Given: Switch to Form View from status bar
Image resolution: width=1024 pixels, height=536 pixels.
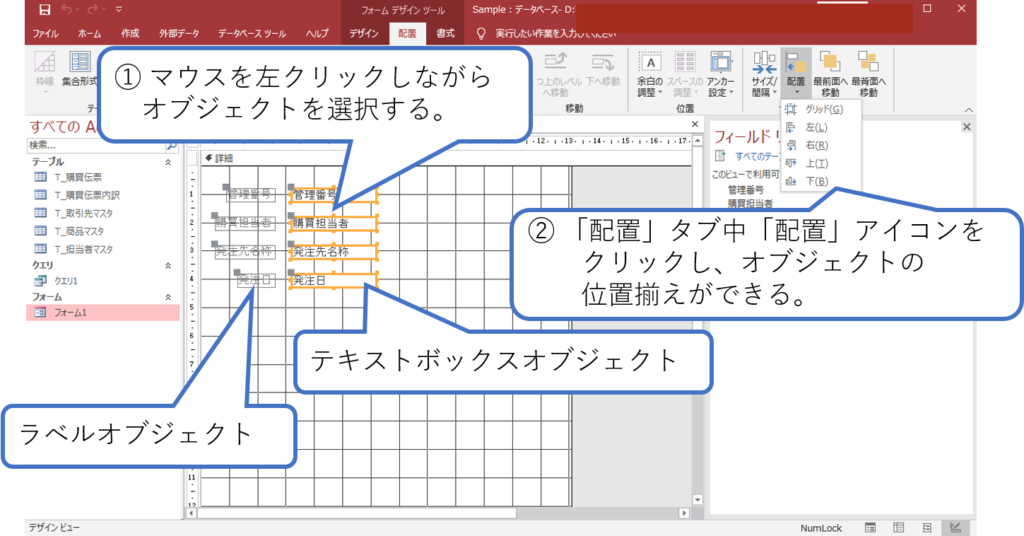Looking at the screenshot, I should [870, 528].
